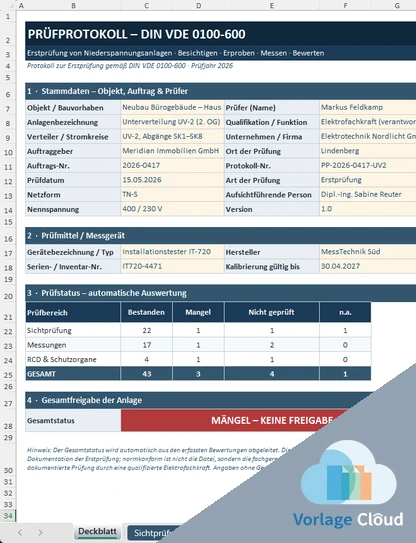The height and width of the screenshot is (543, 416).
Task: Select RCD & Schutzorgane Bestanden value 4
Action: click(x=147, y=359)
